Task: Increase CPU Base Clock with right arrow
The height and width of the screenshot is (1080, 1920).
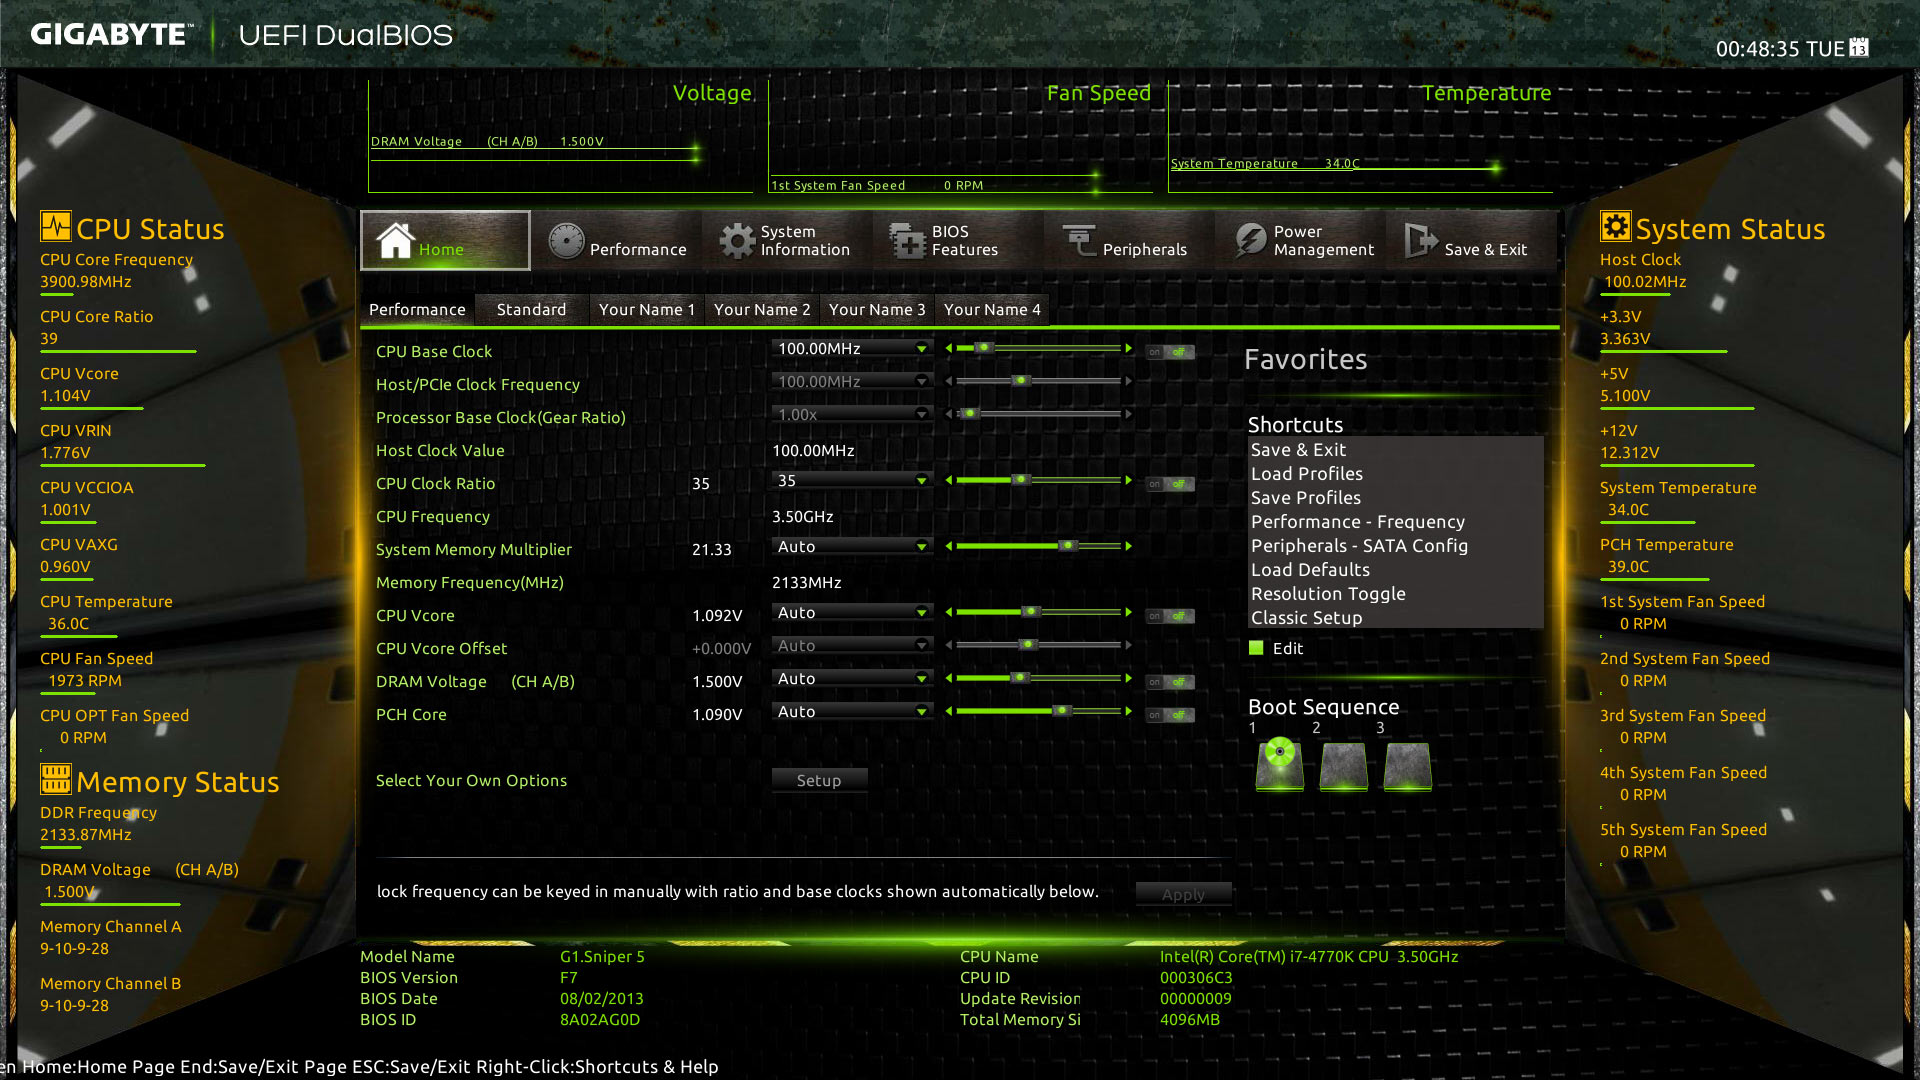Action: (1129, 349)
